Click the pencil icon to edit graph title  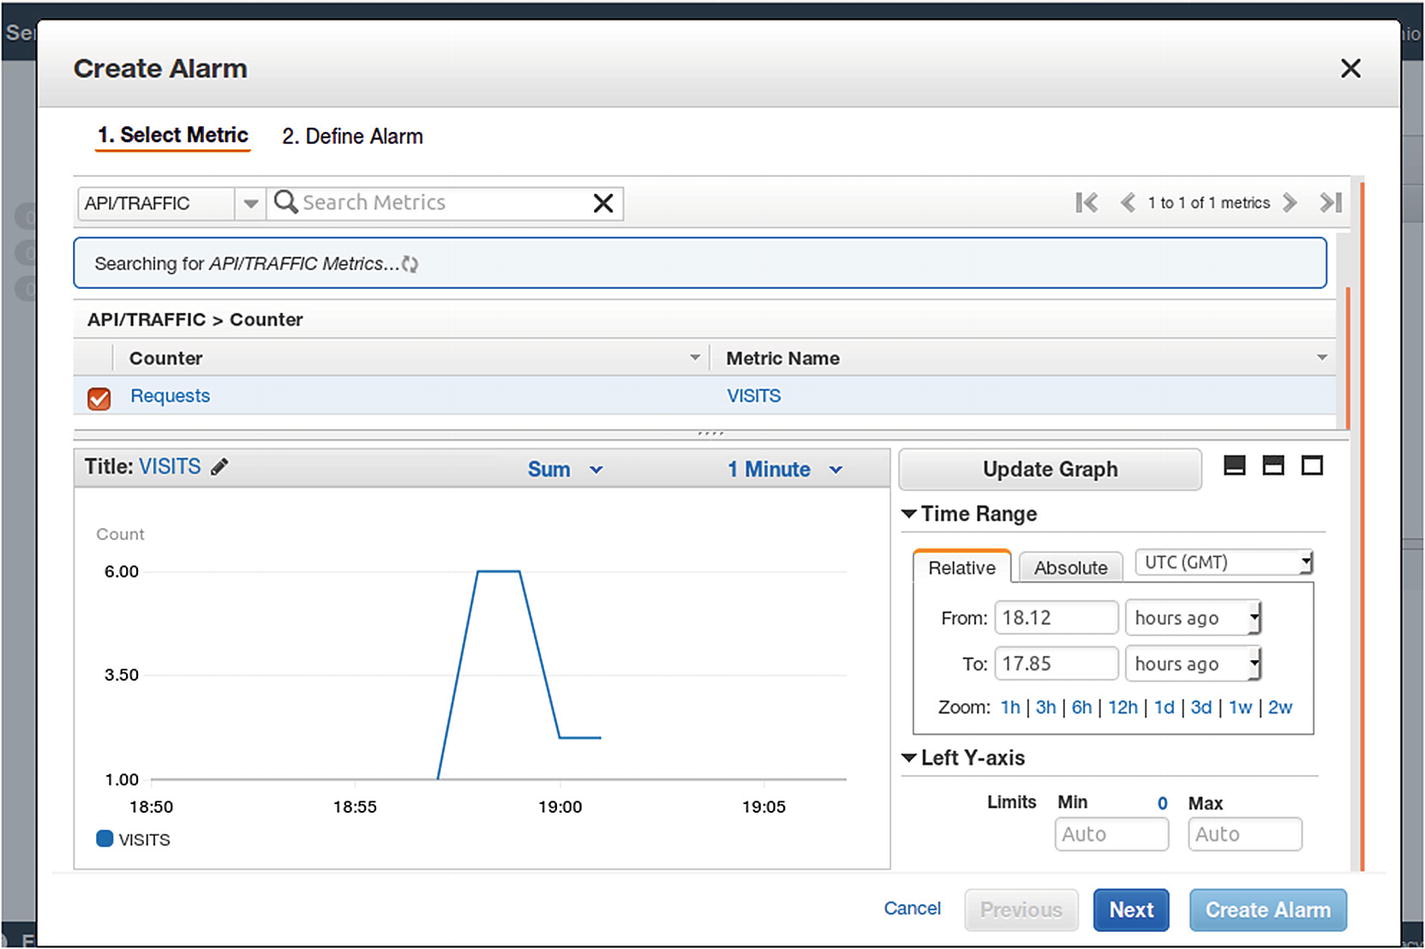(x=220, y=467)
